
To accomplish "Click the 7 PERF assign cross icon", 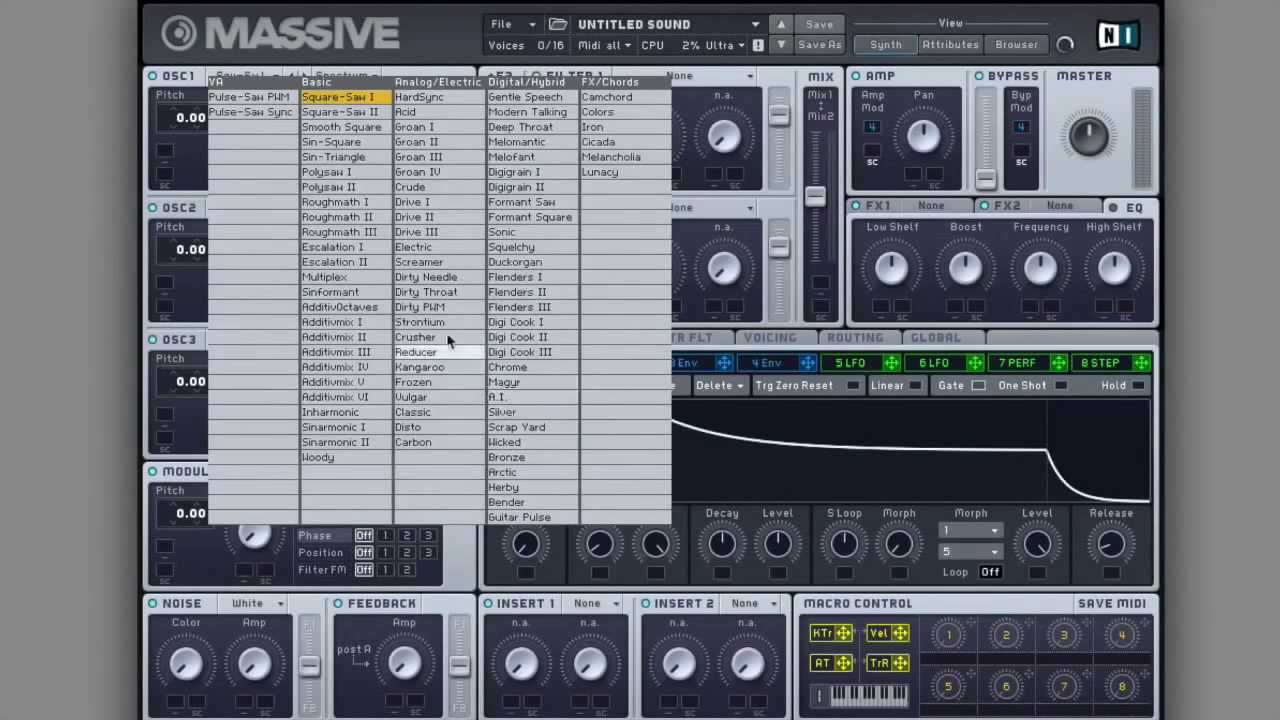I will (1059, 363).
